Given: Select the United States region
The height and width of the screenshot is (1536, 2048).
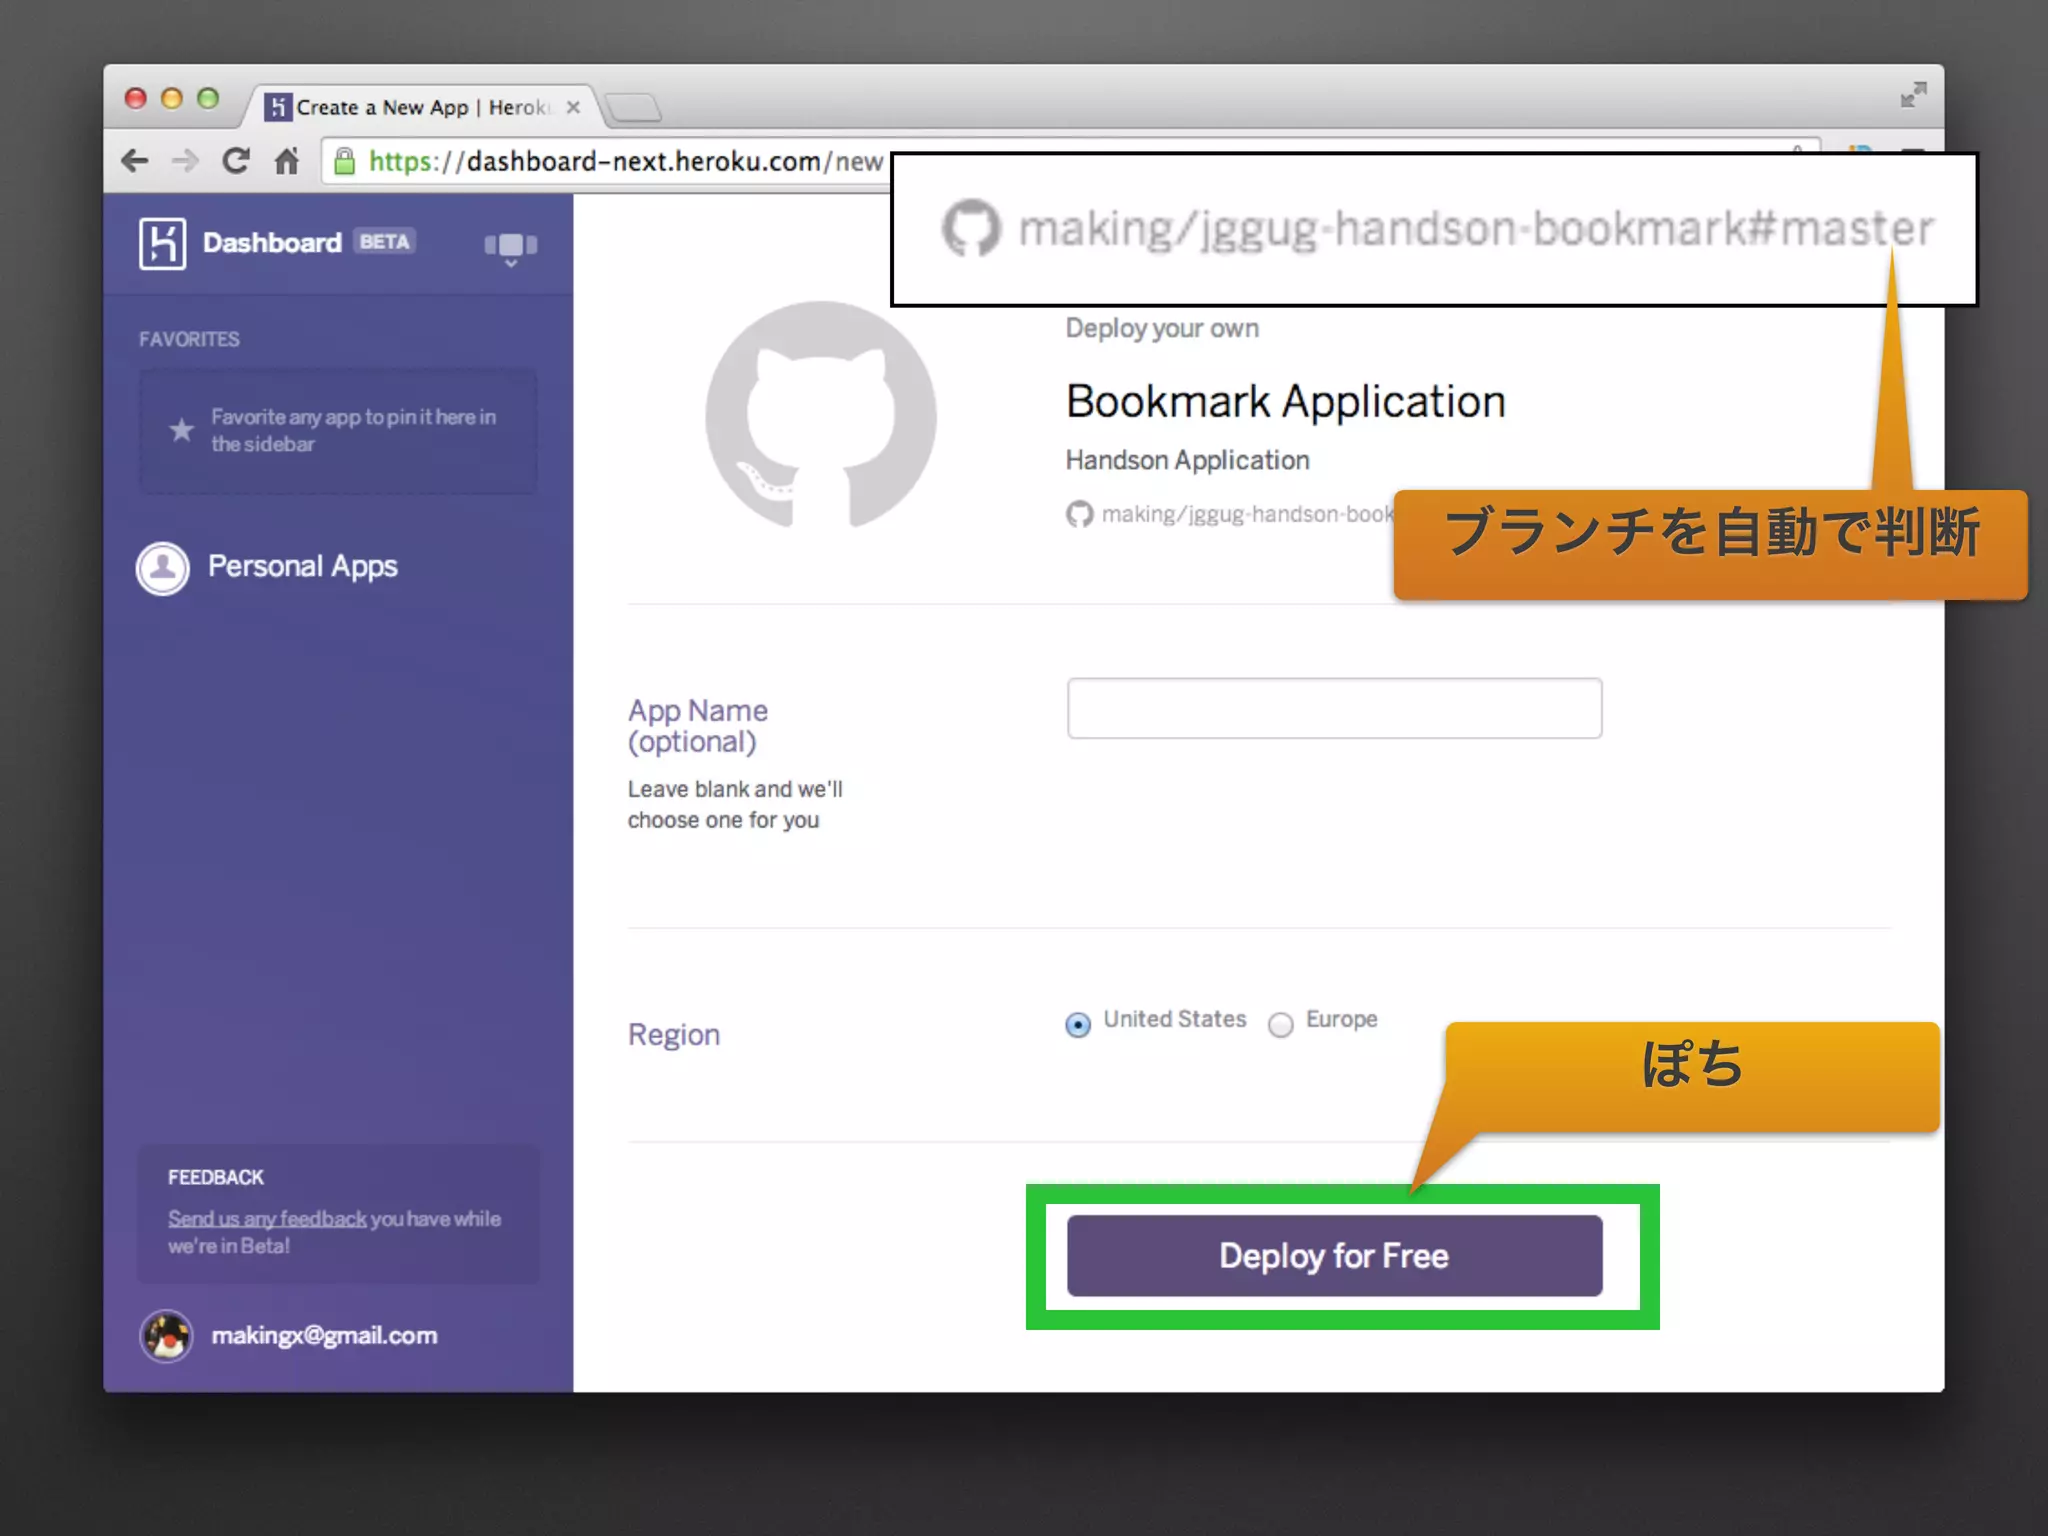Looking at the screenshot, I should coord(1077,1025).
